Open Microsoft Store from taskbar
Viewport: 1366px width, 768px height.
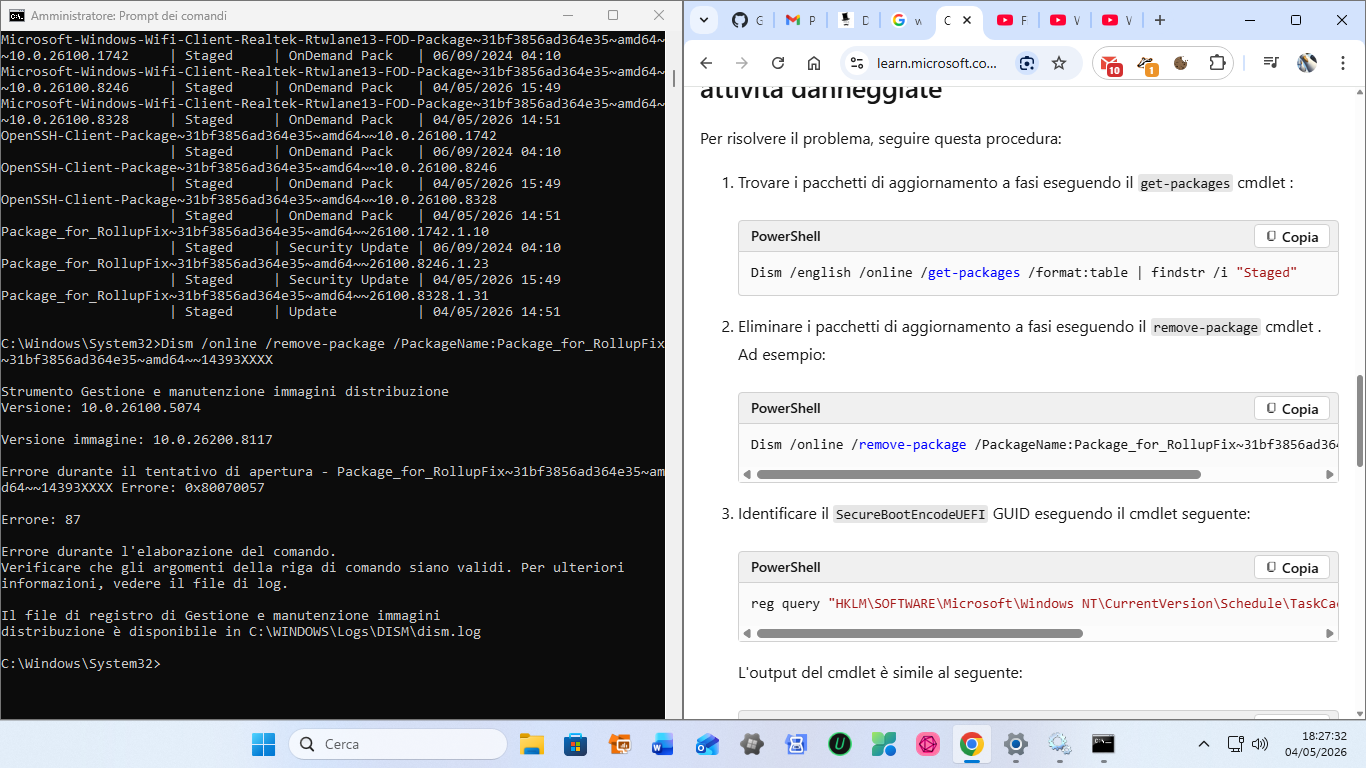(575, 744)
